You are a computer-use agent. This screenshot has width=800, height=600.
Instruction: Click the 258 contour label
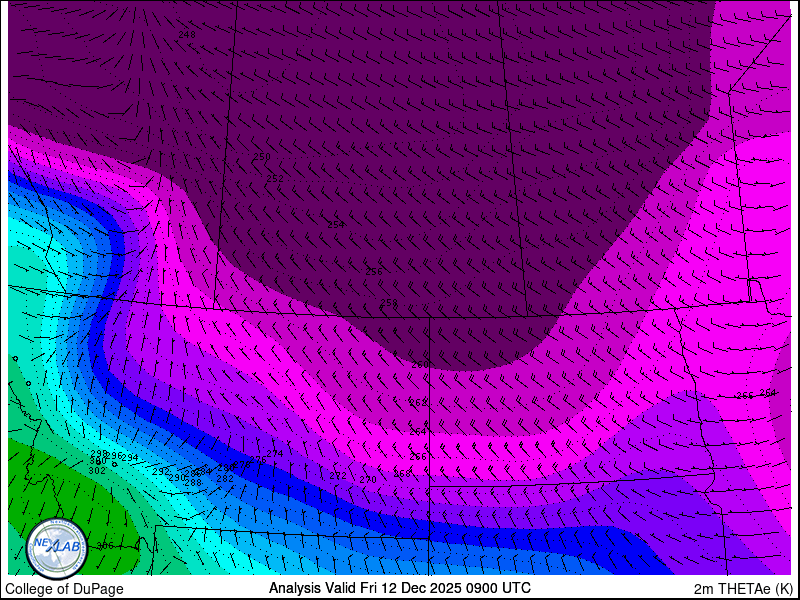389,303
